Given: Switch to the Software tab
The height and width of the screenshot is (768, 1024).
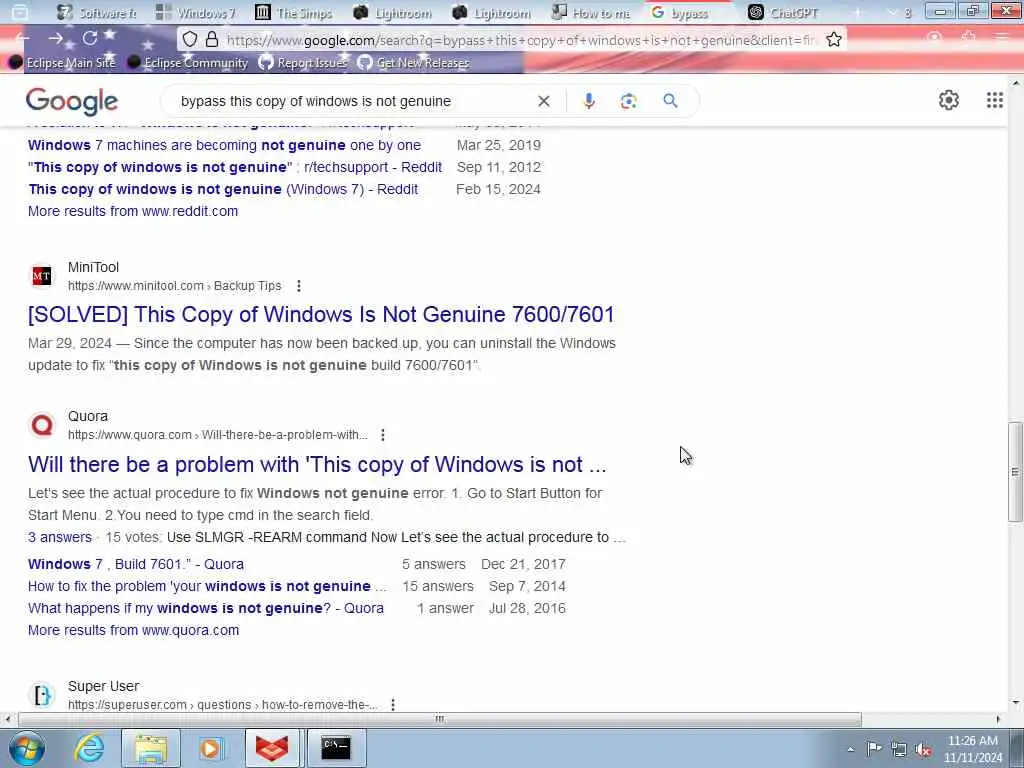Looking at the screenshot, I should coord(97,12).
